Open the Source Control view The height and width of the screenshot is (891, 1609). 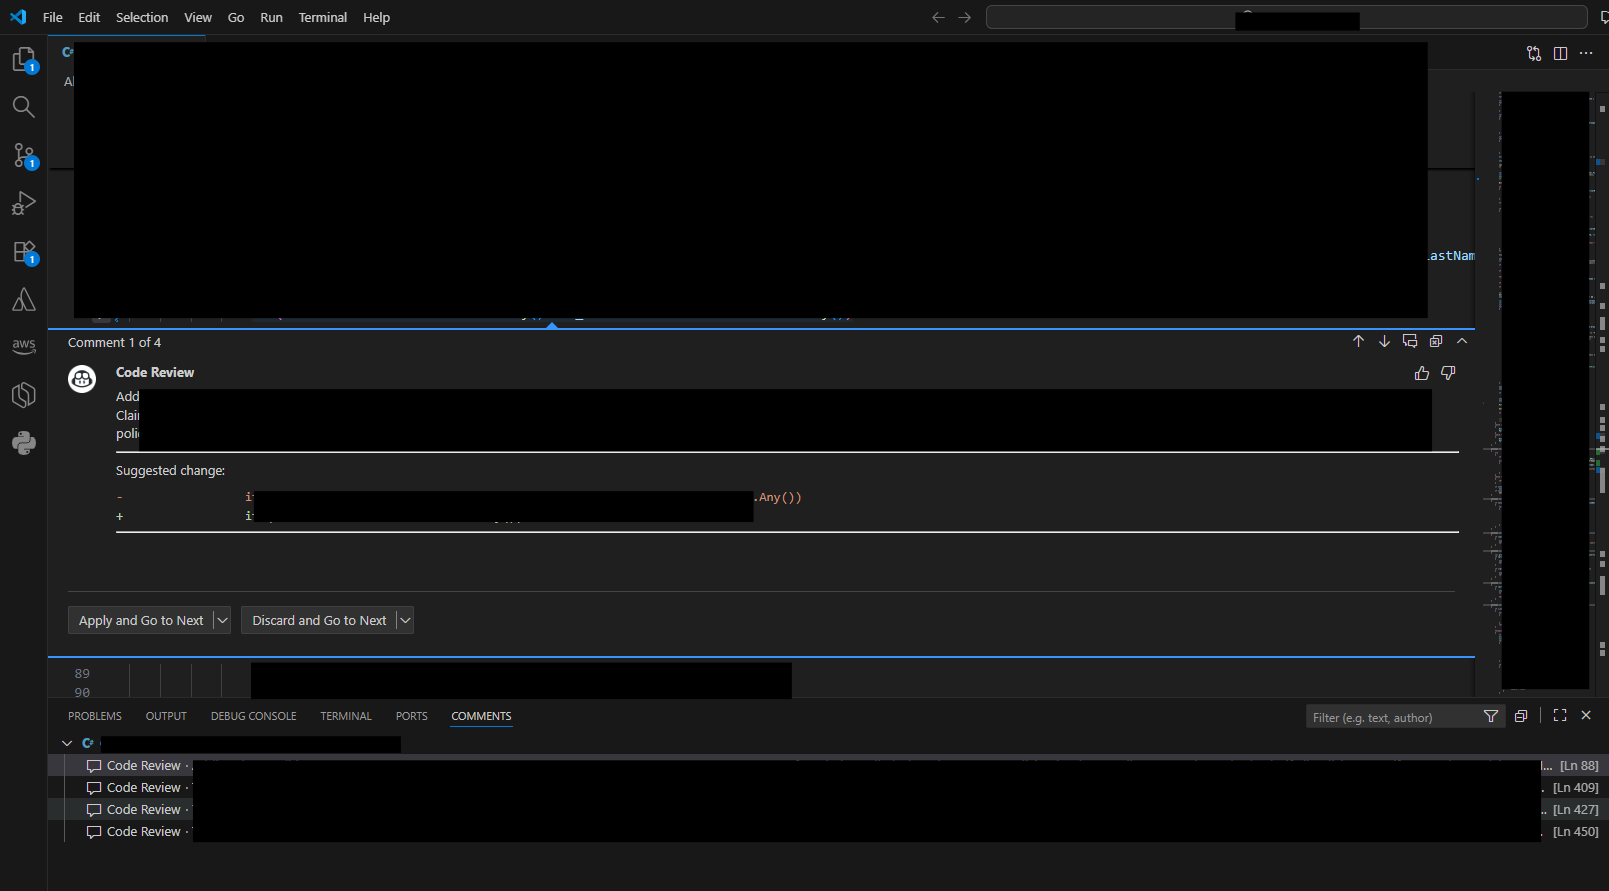tap(24, 155)
